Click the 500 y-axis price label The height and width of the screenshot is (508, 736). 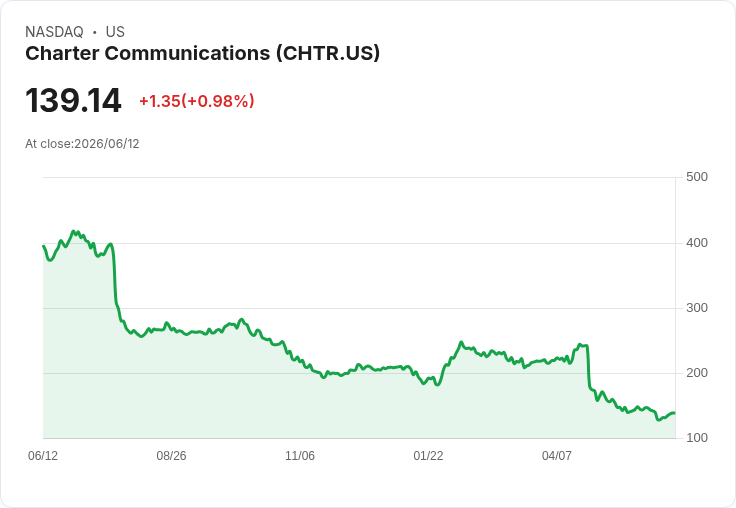point(697,177)
